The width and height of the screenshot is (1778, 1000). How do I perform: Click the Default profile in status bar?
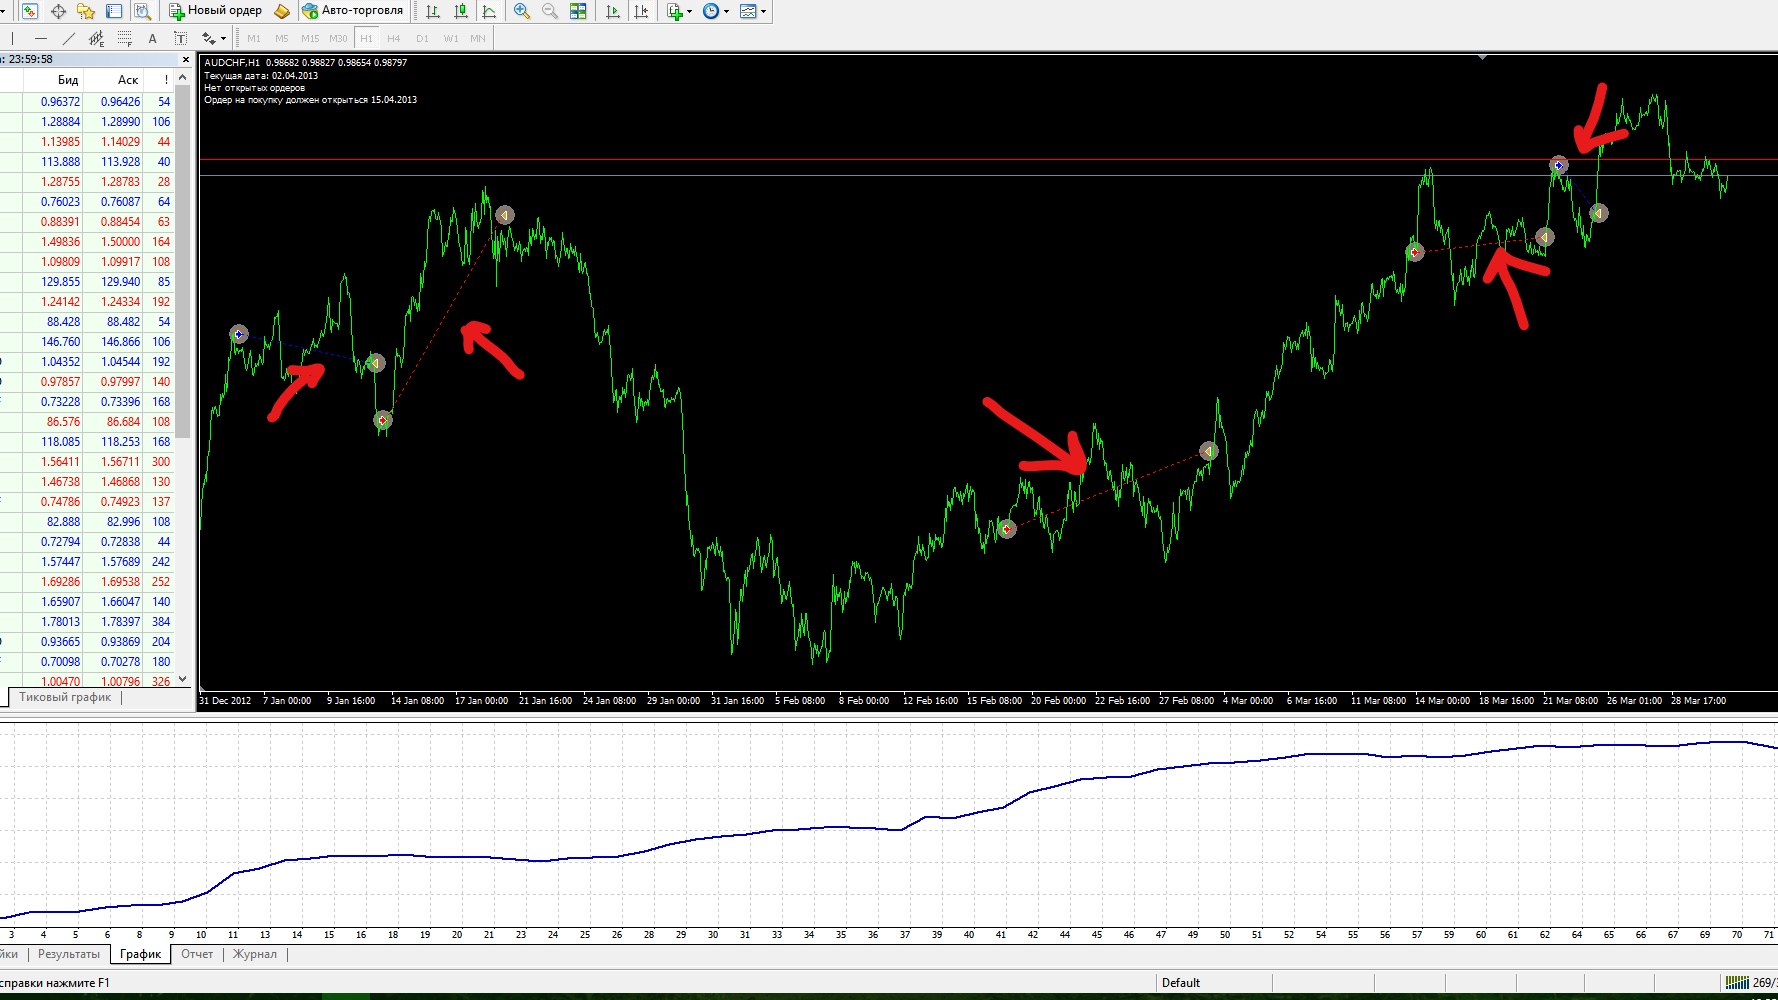point(1181,983)
